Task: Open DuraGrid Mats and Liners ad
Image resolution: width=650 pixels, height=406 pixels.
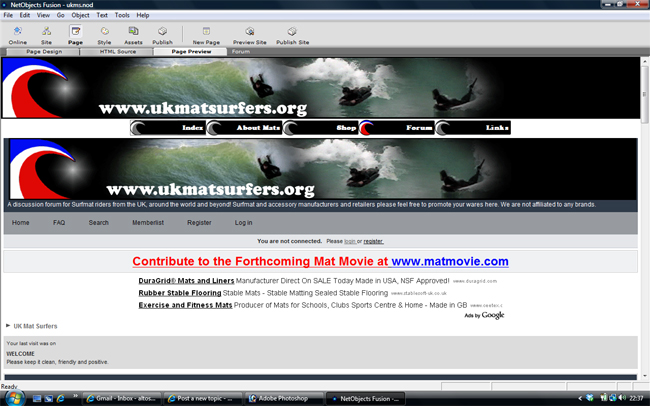Action: pos(186,281)
